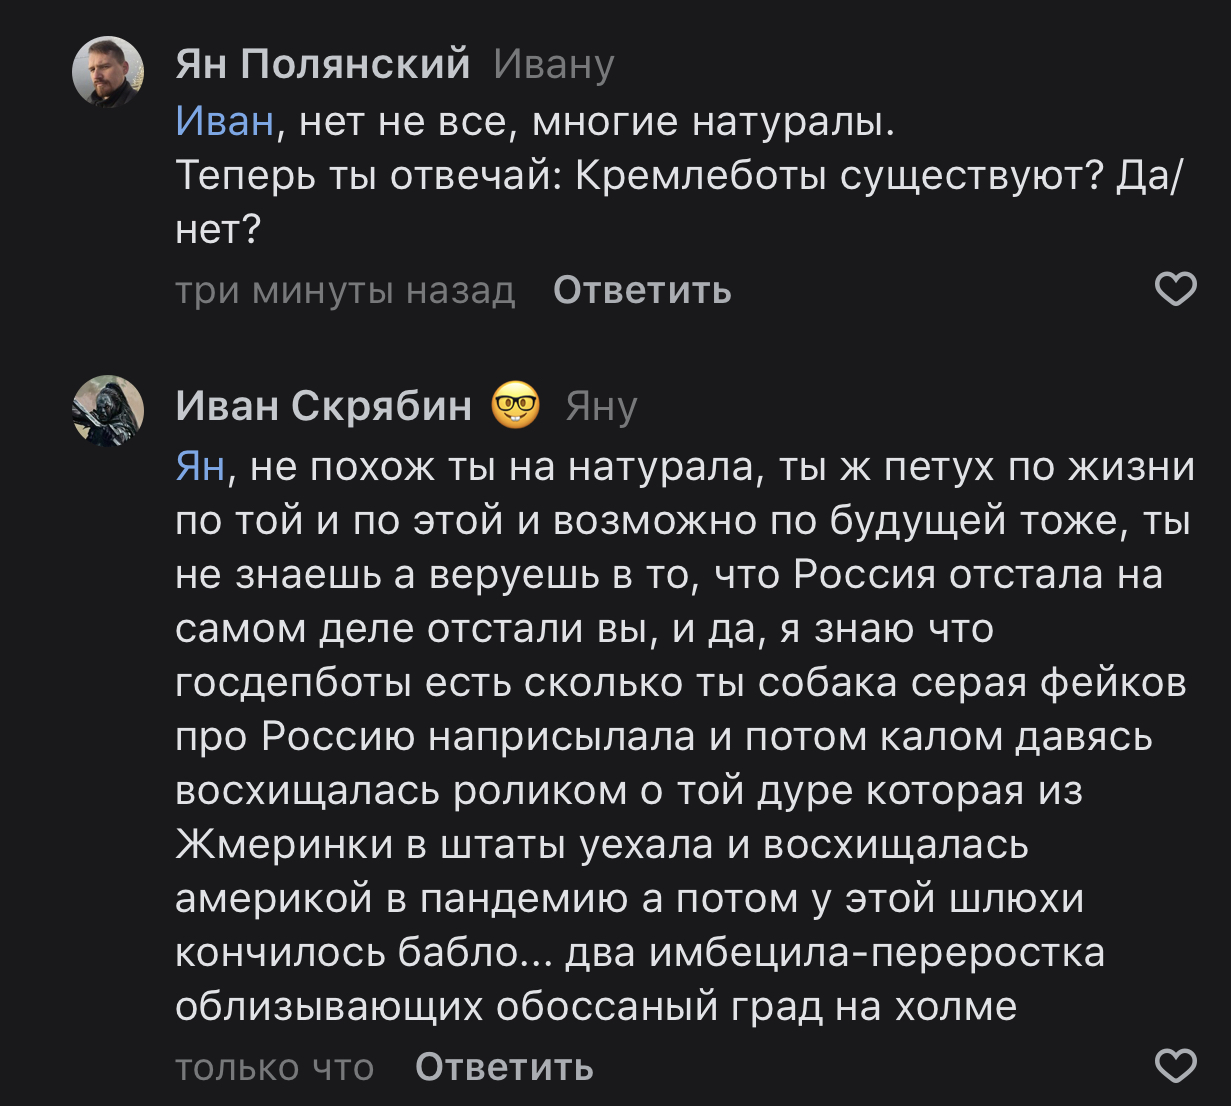Click the "три минуты назад" timestamp

345,291
